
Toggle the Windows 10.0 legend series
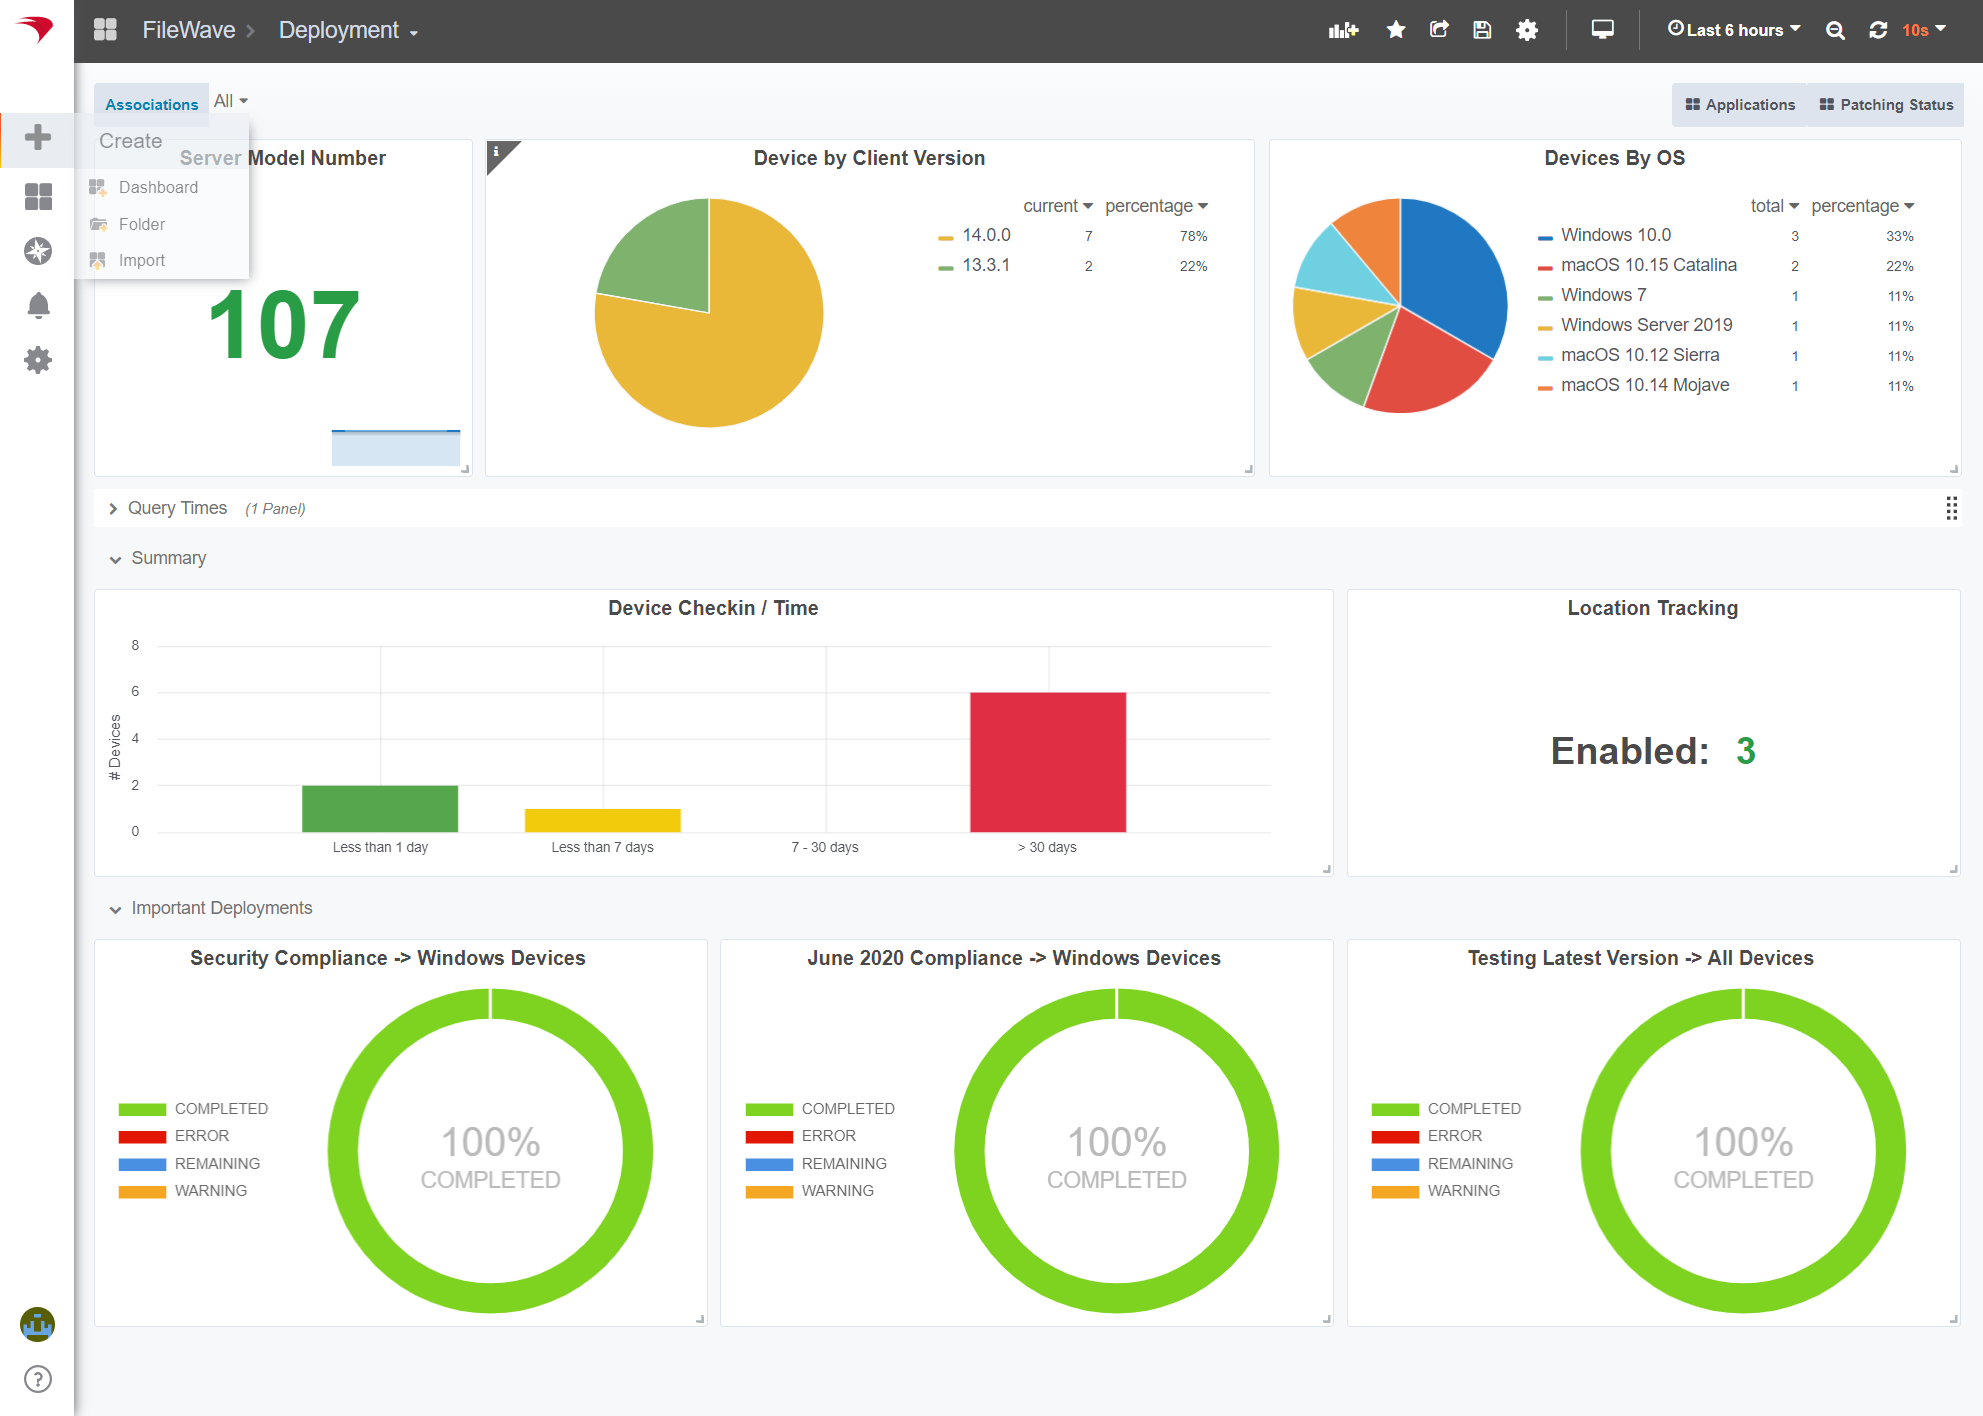pyautogui.click(x=1615, y=235)
